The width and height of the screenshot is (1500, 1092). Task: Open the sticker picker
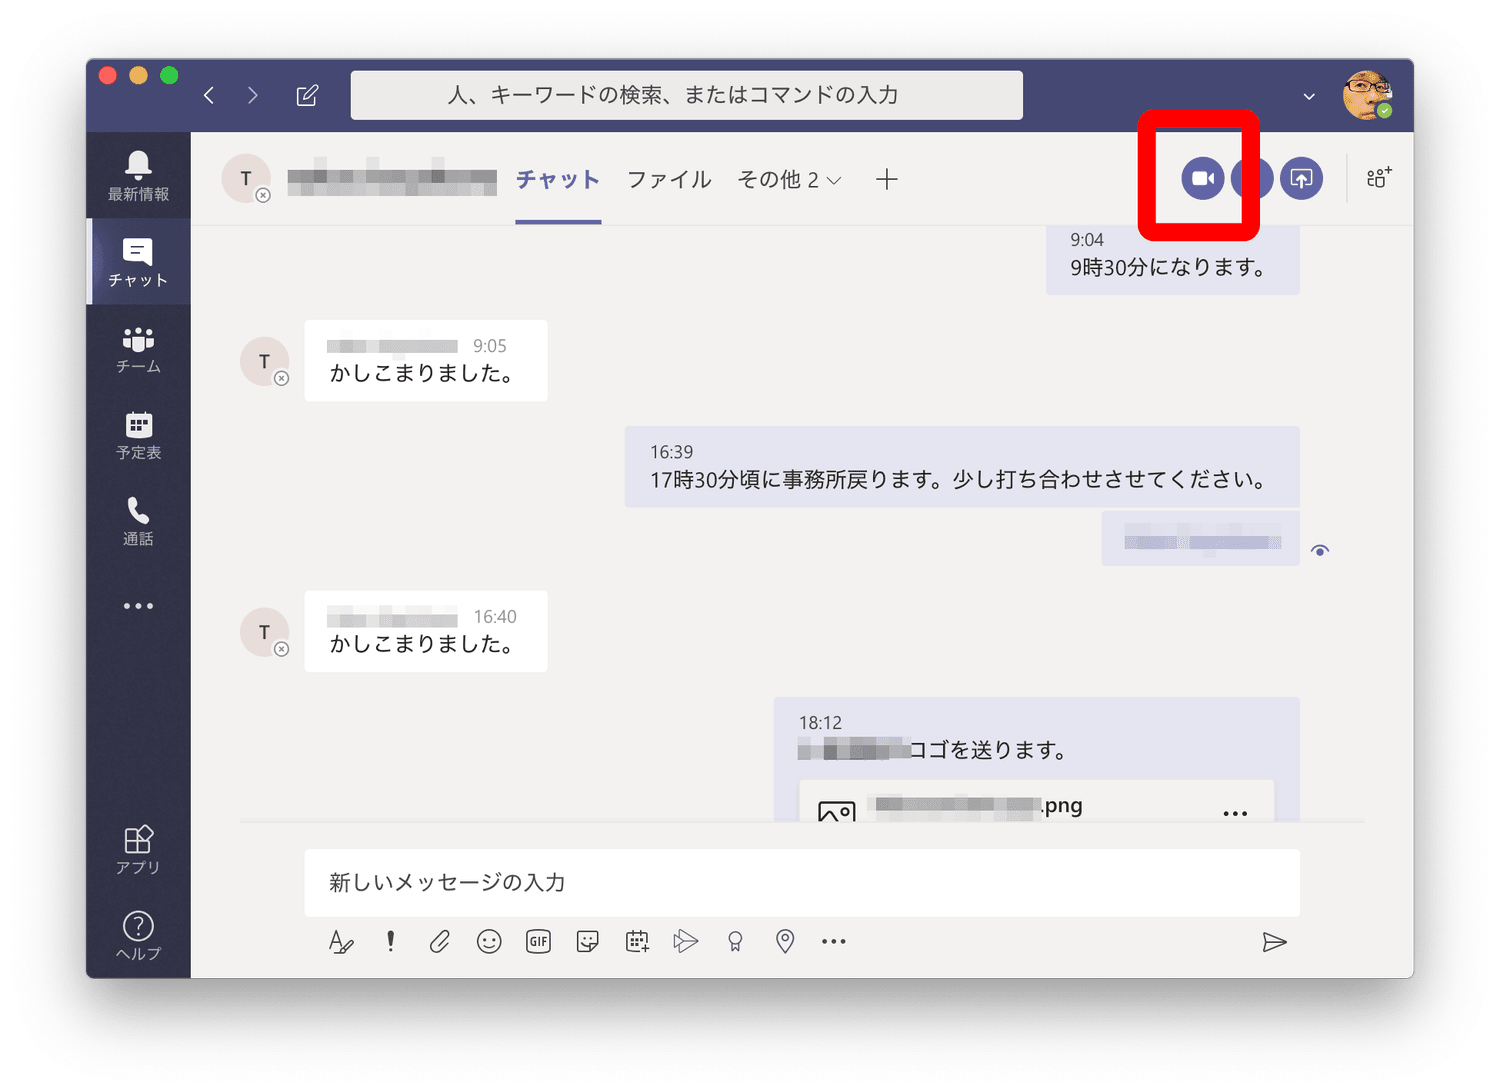click(588, 941)
